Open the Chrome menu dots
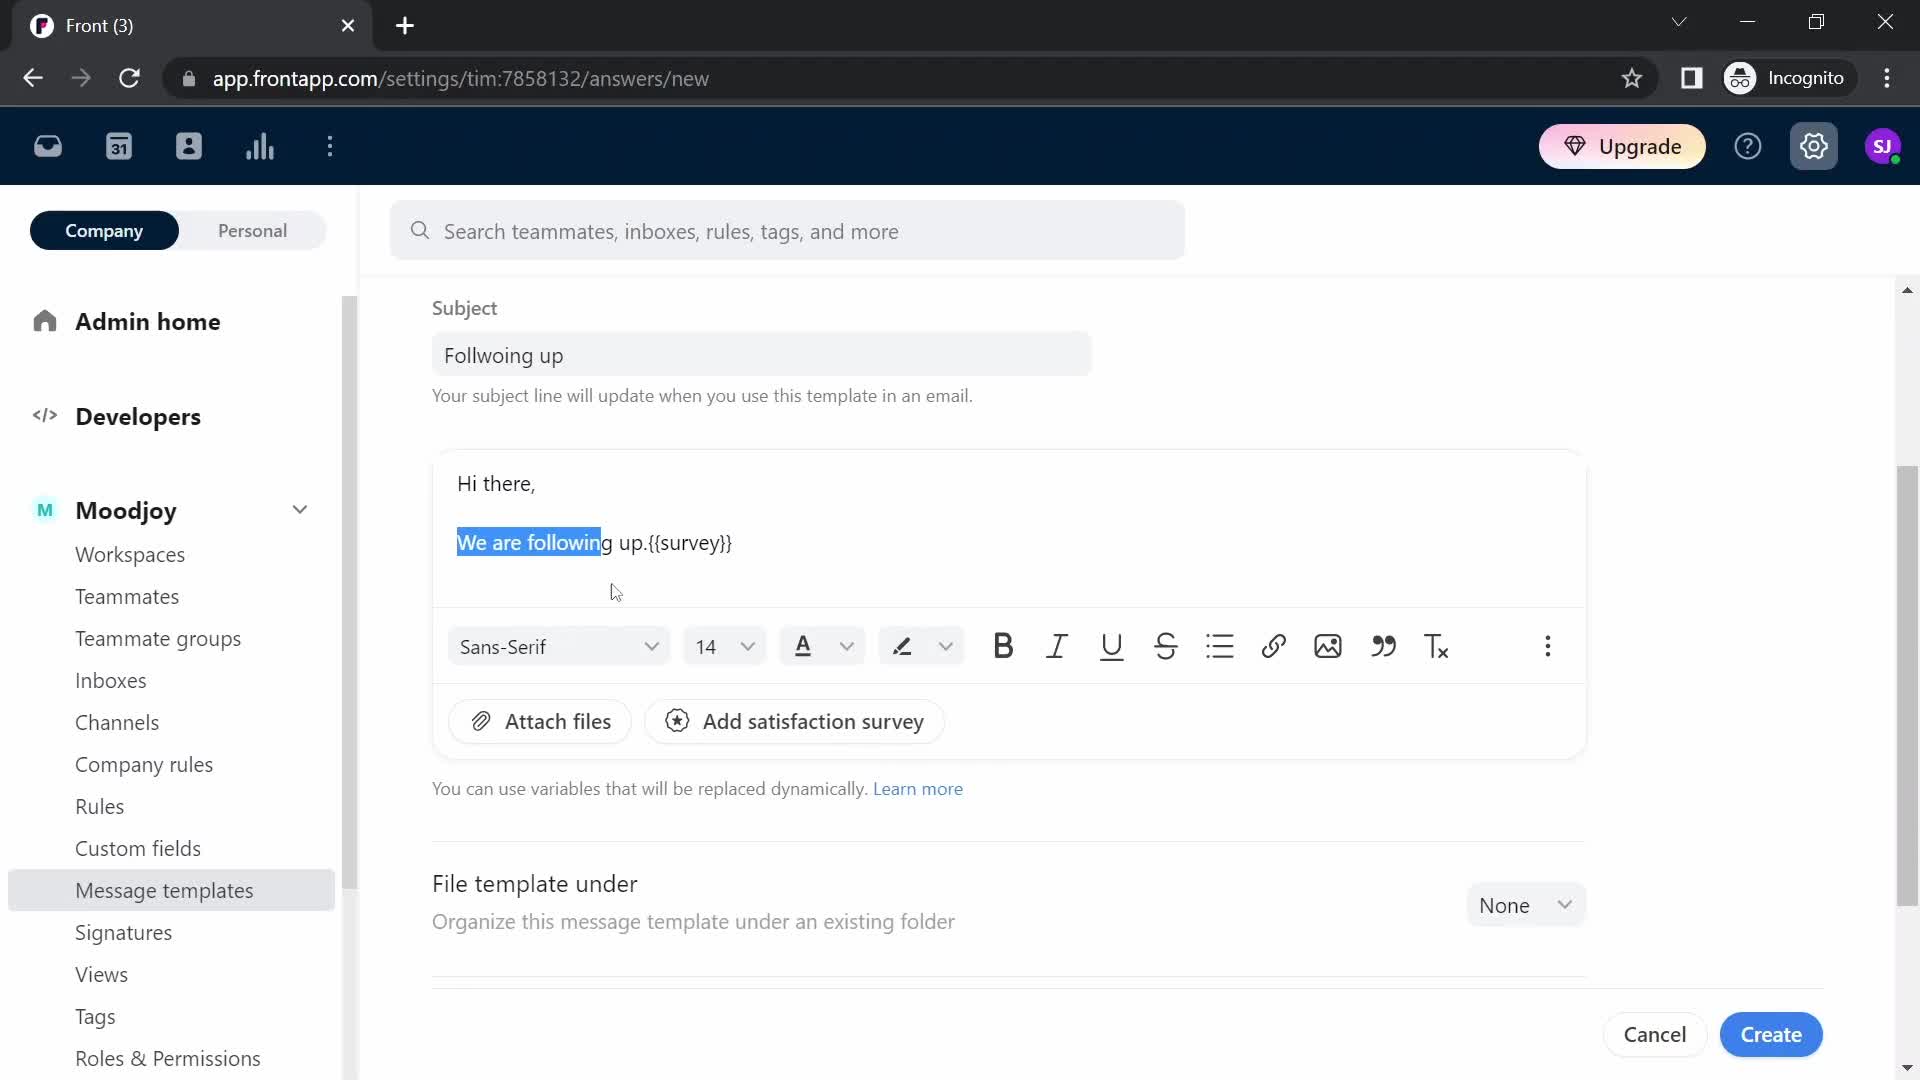 click(x=1887, y=78)
